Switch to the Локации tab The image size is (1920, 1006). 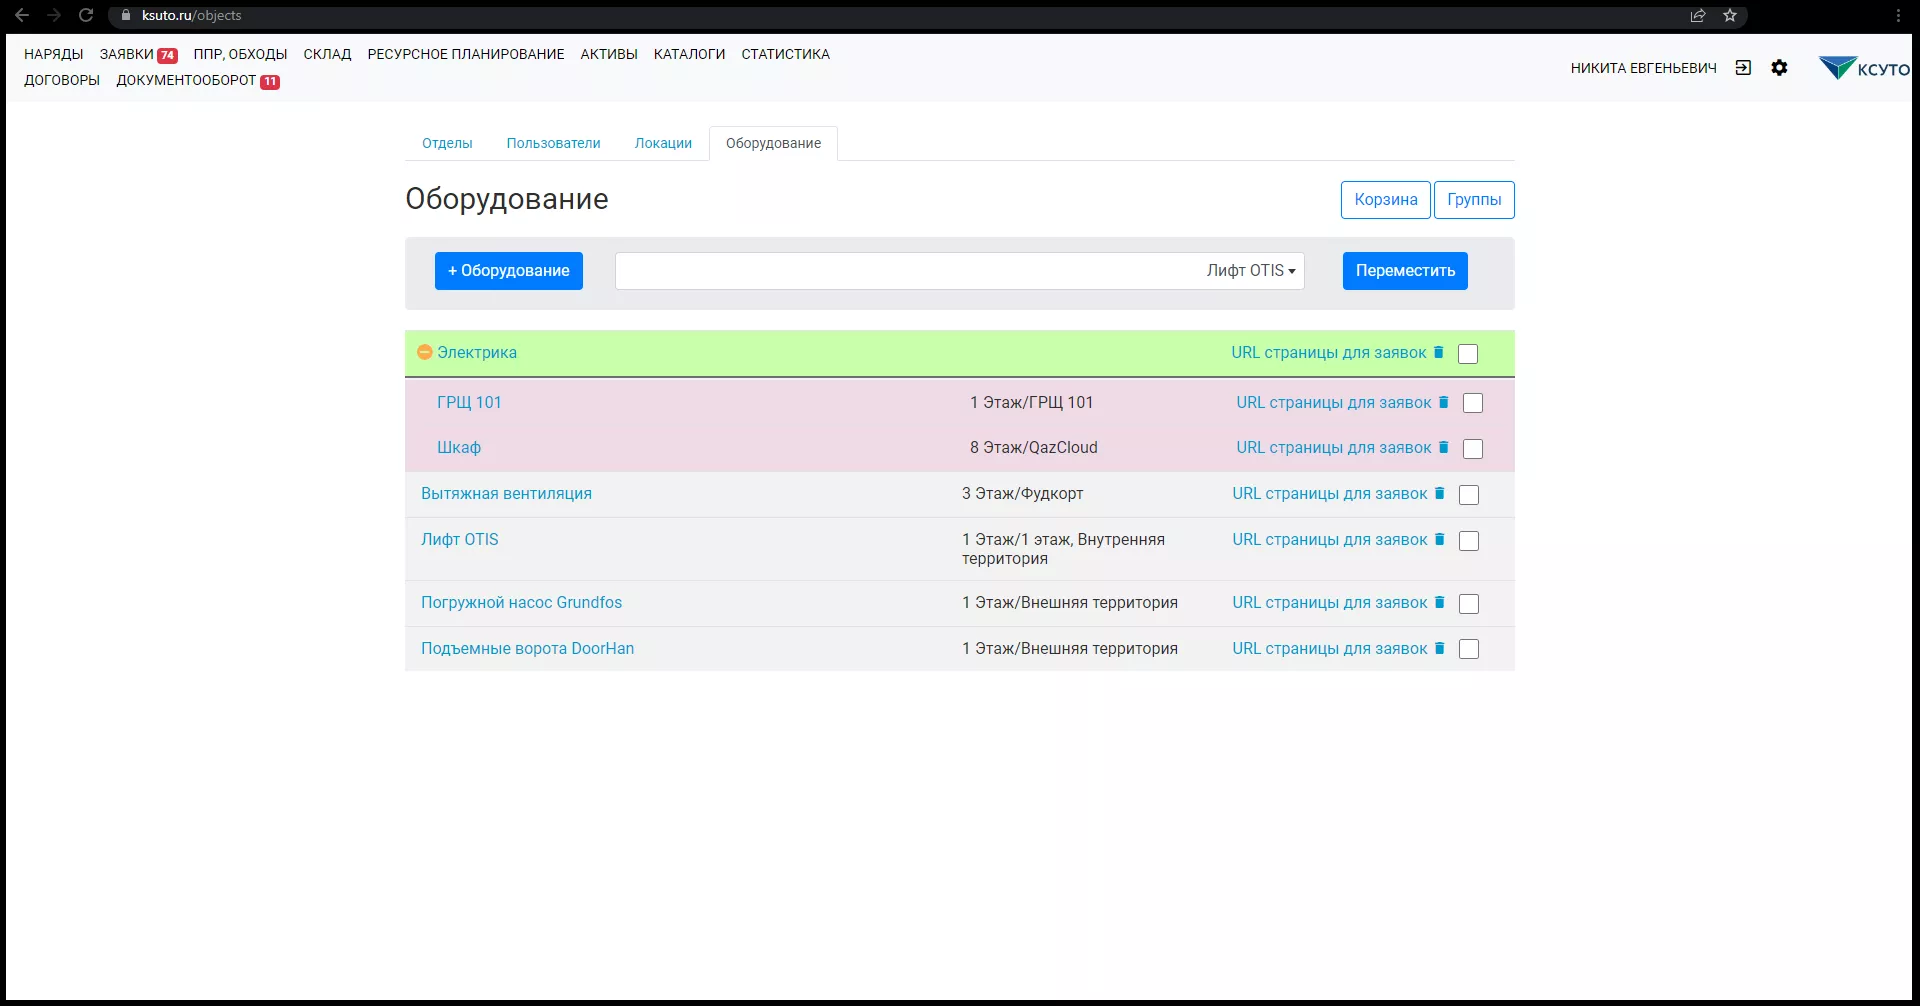pos(663,143)
